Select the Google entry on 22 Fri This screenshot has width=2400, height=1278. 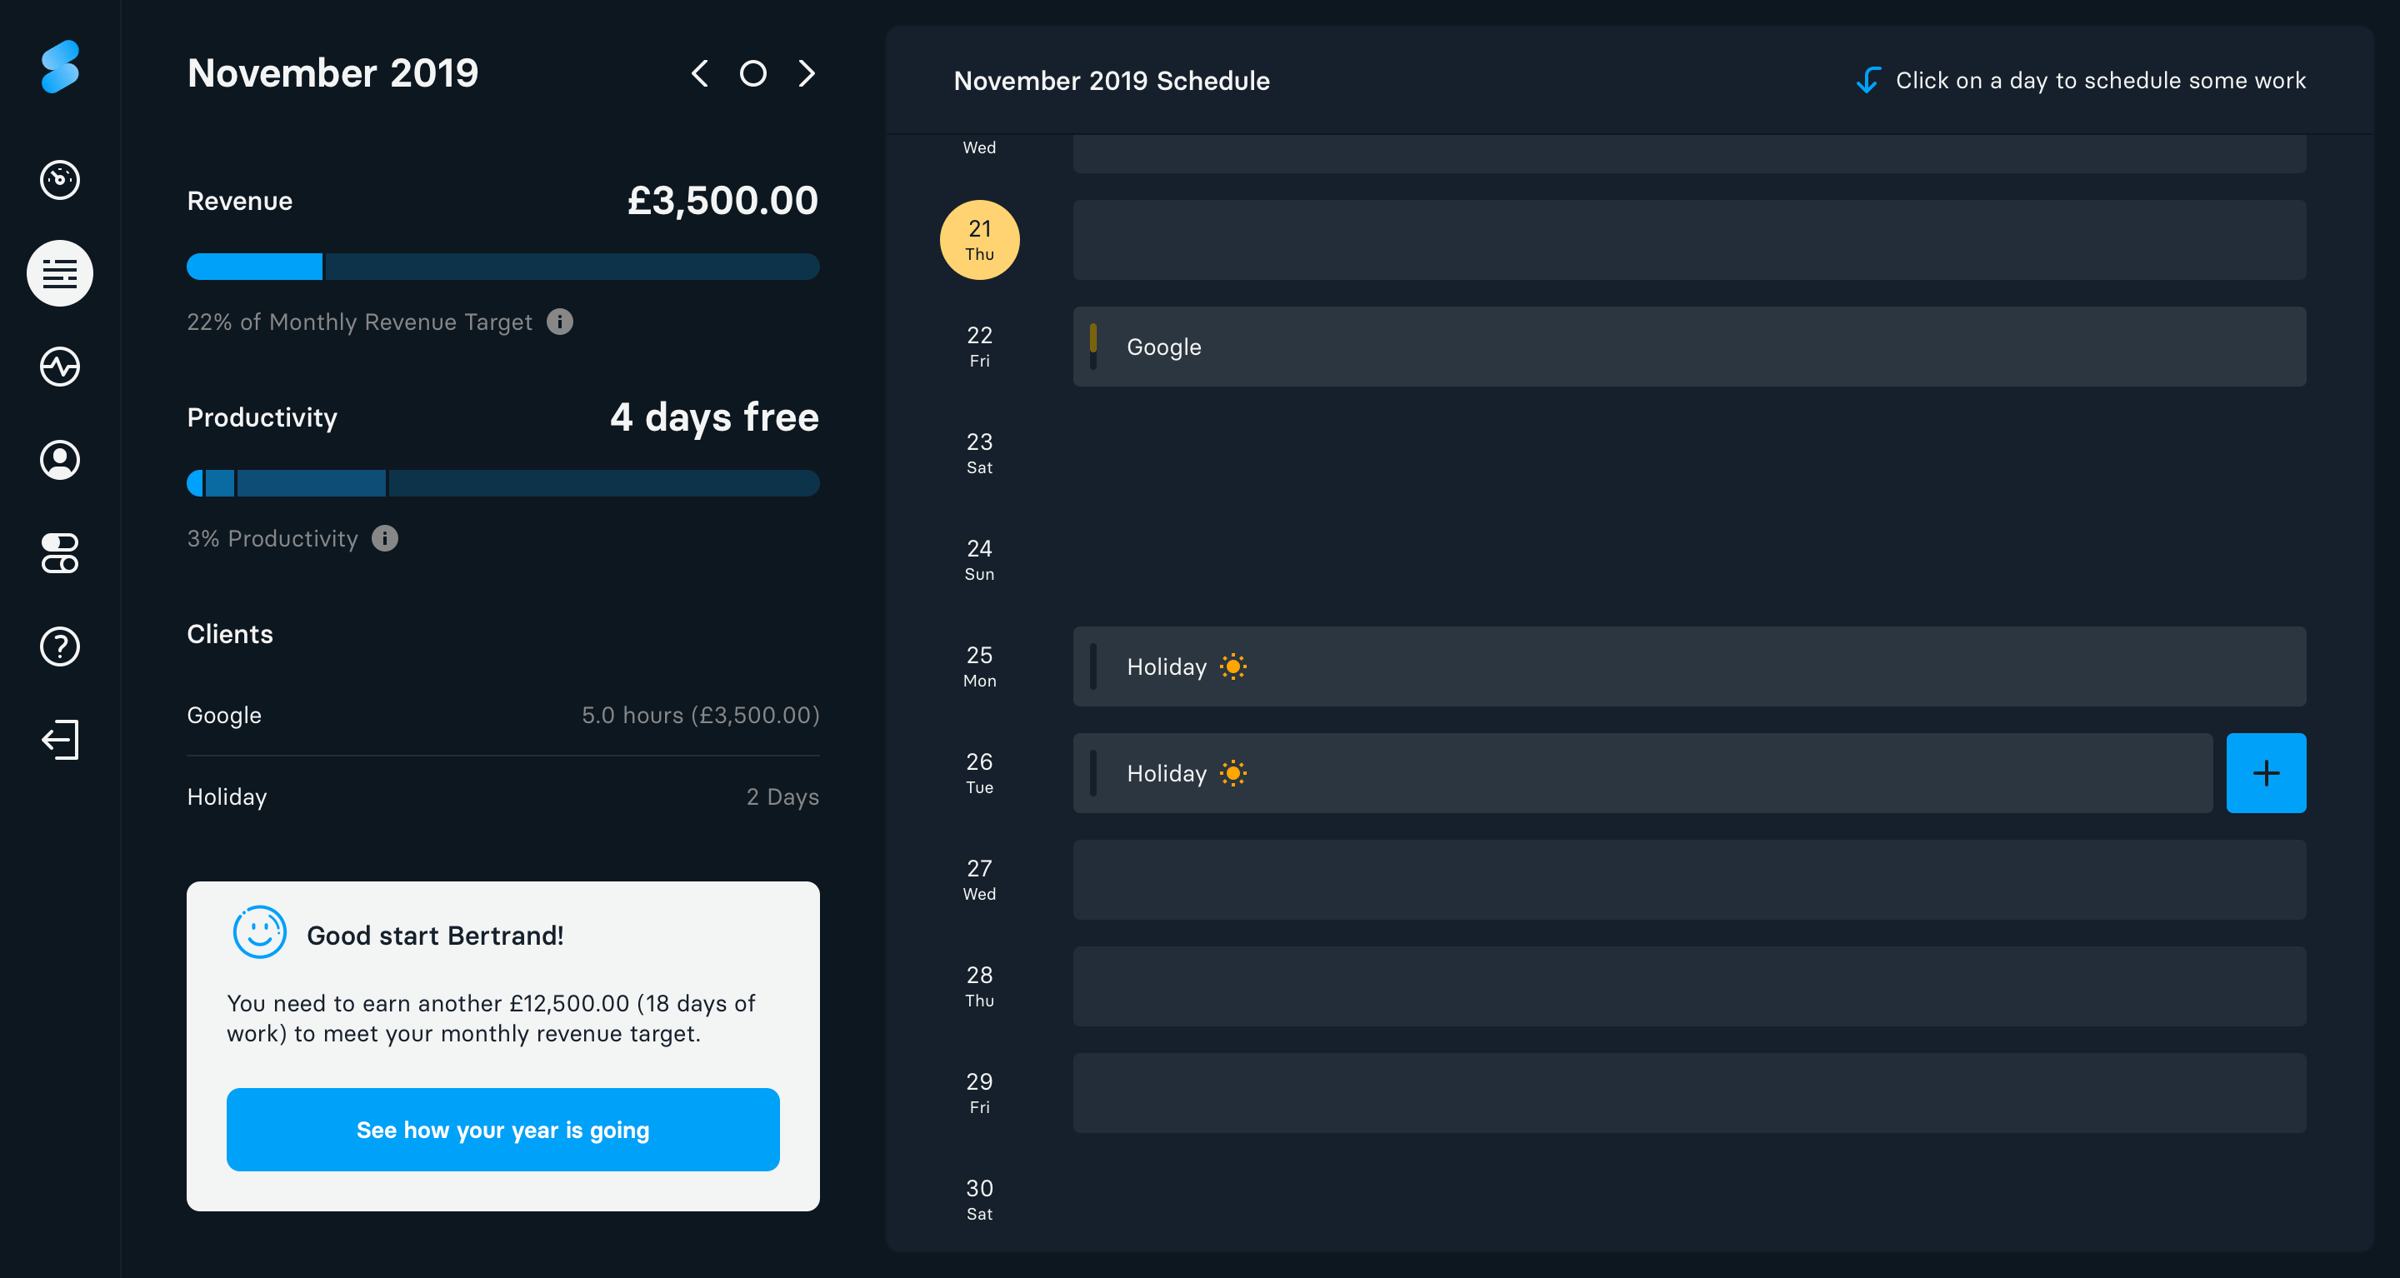coord(1690,347)
